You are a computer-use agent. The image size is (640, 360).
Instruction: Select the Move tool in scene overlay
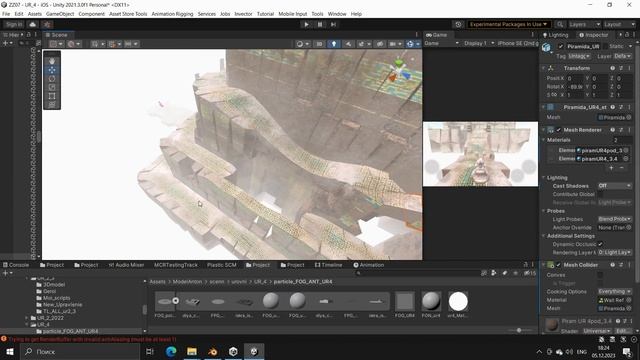click(x=52, y=70)
